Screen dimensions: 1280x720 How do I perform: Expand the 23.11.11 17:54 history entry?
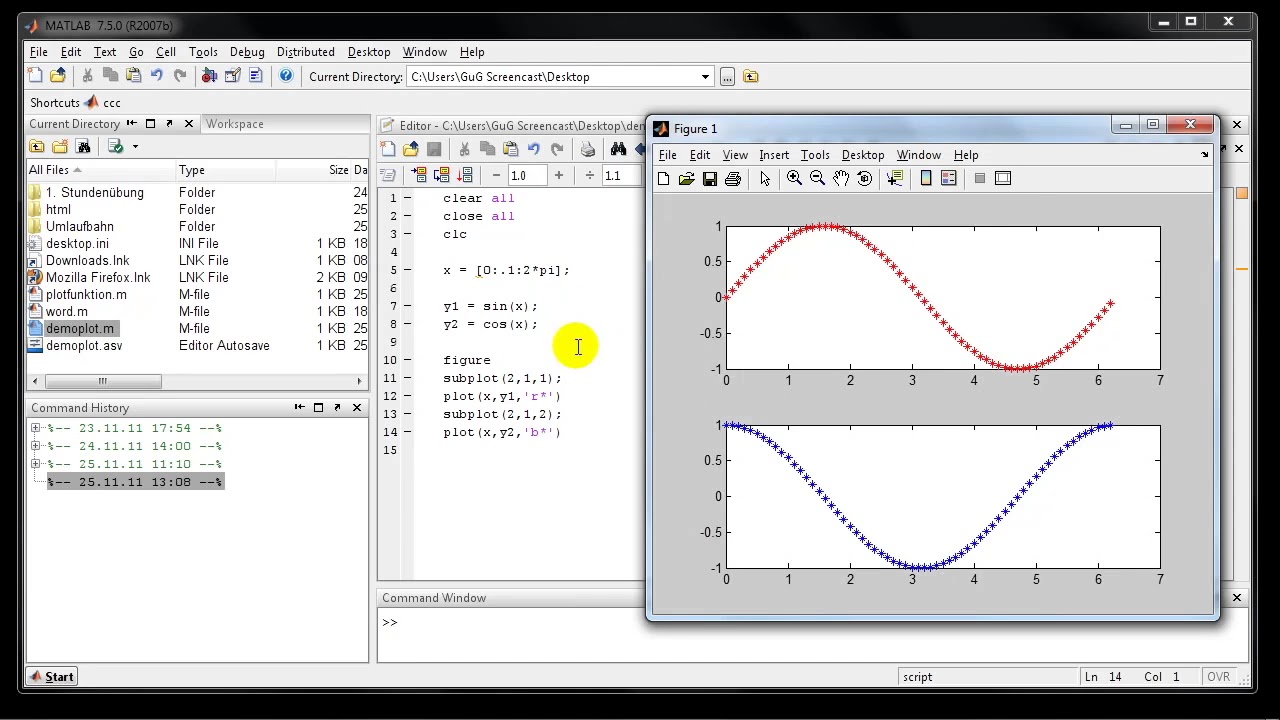[36, 428]
